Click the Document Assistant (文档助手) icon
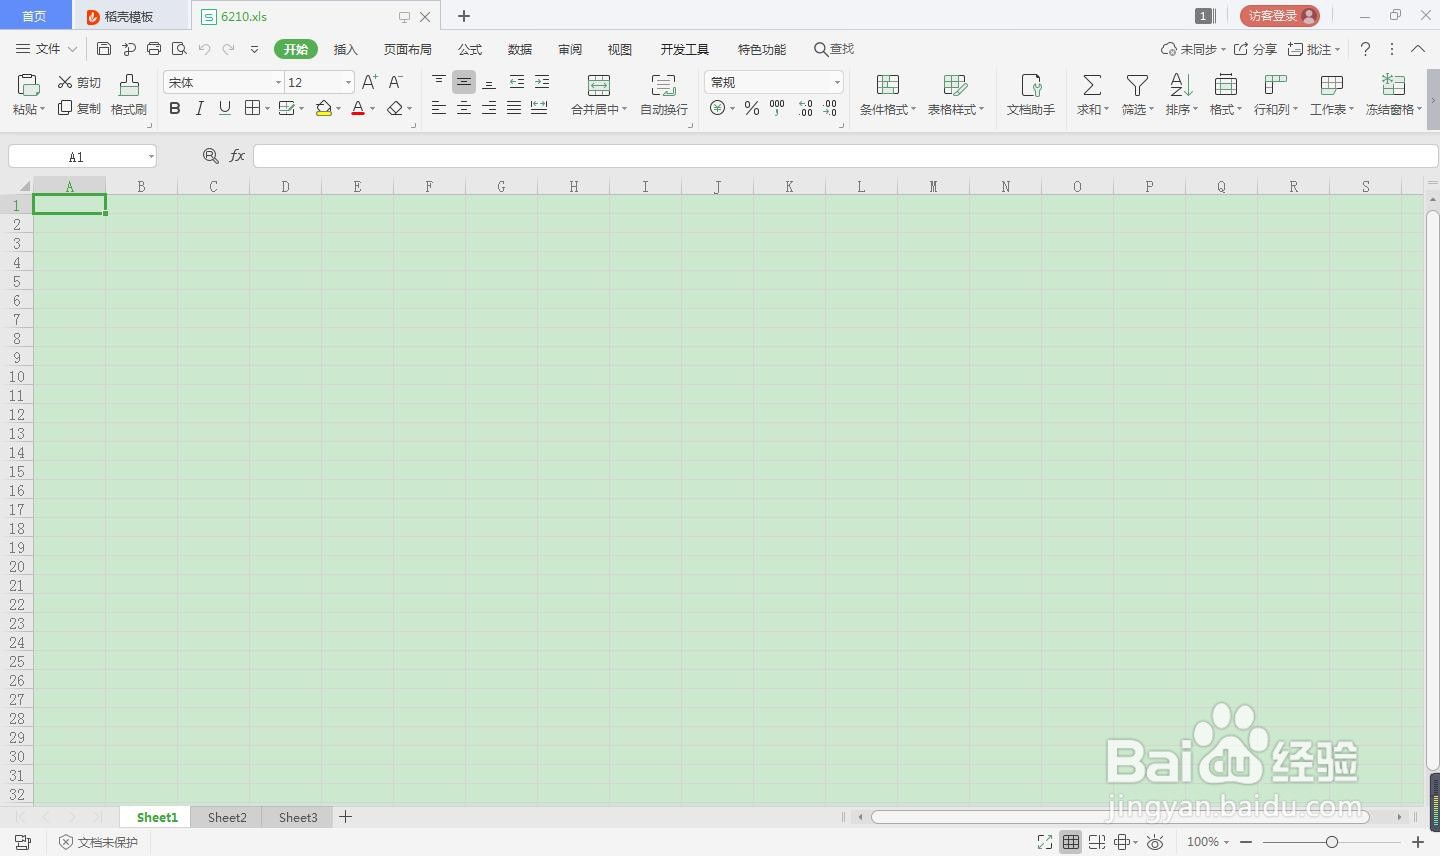This screenshot has height=856, width=1440. pyautogui.click(x=1031, y=85)
